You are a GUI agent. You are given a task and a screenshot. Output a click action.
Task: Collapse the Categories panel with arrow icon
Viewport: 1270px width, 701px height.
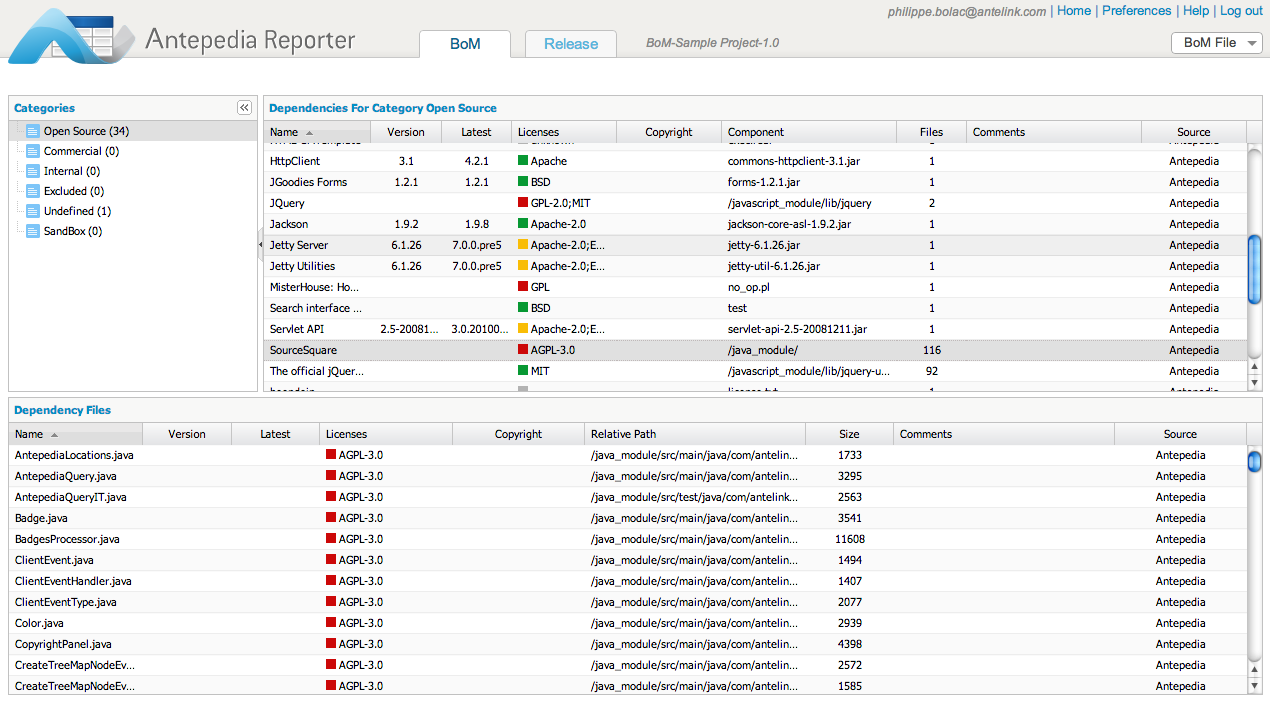coord(244,108)
